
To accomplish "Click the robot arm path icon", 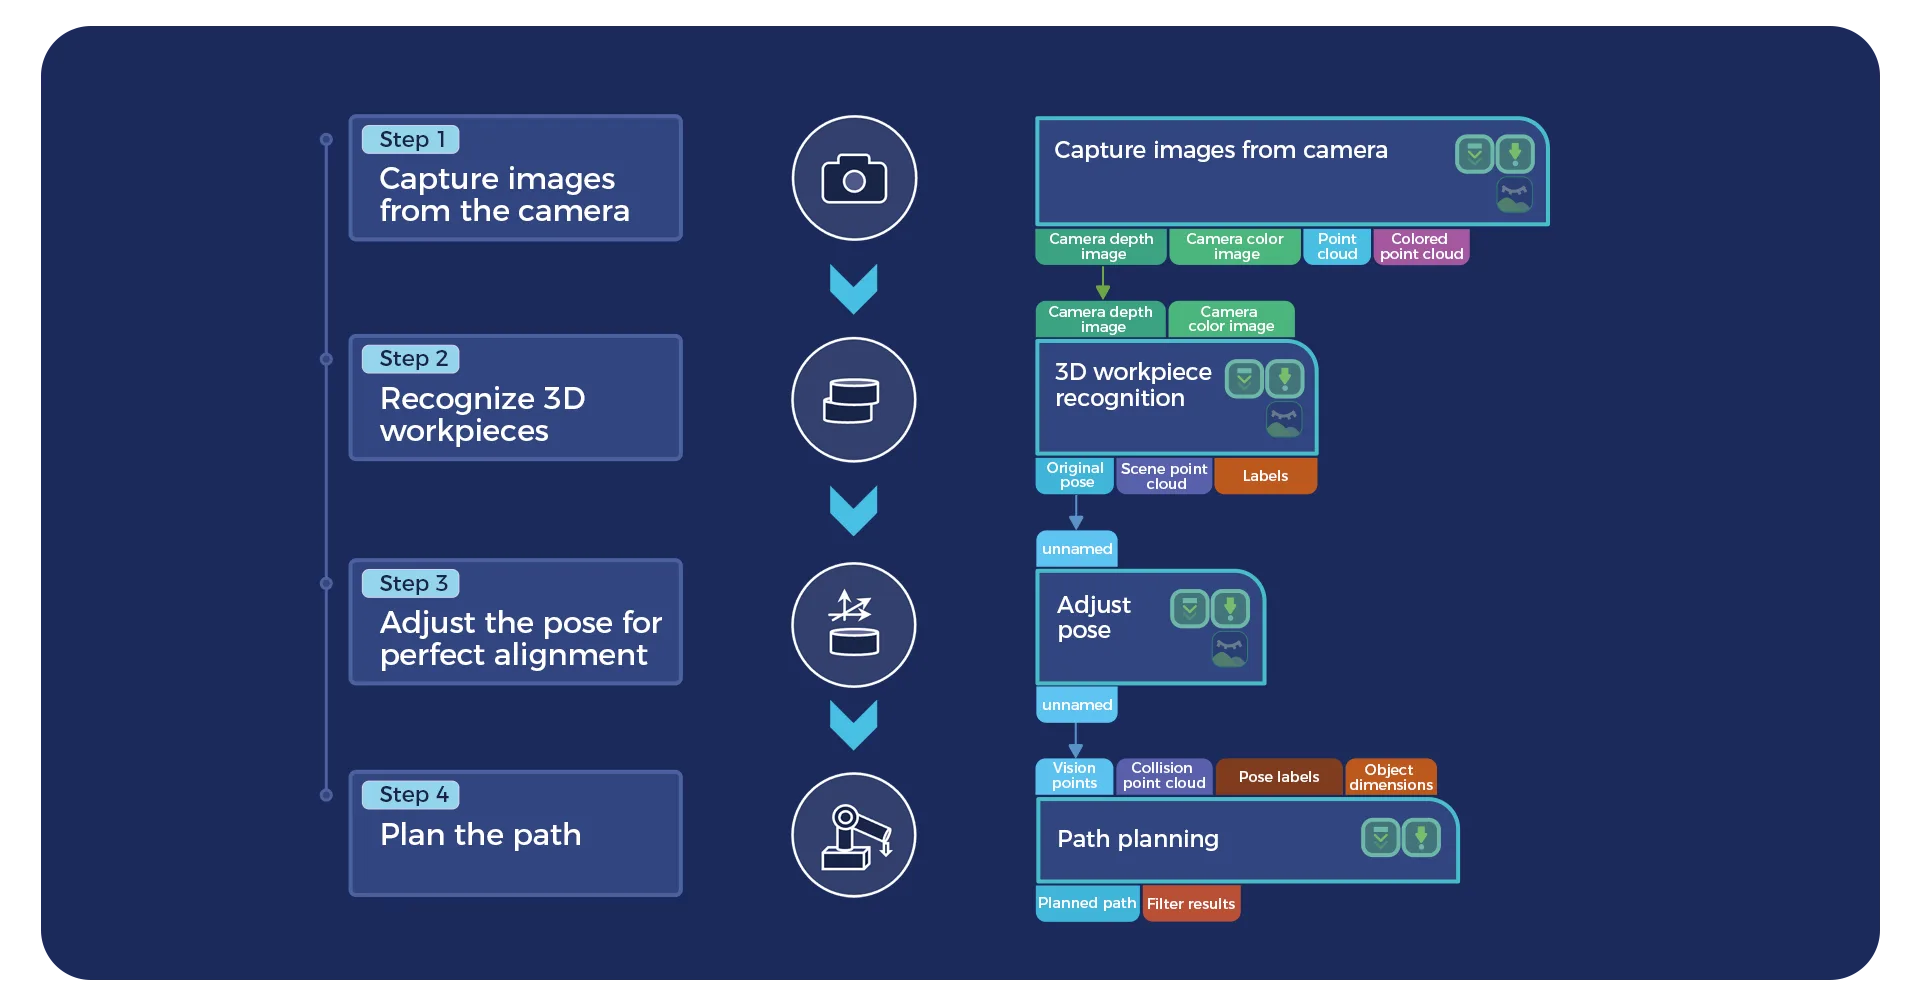I will pyautogui.click(x=853, y=835).
